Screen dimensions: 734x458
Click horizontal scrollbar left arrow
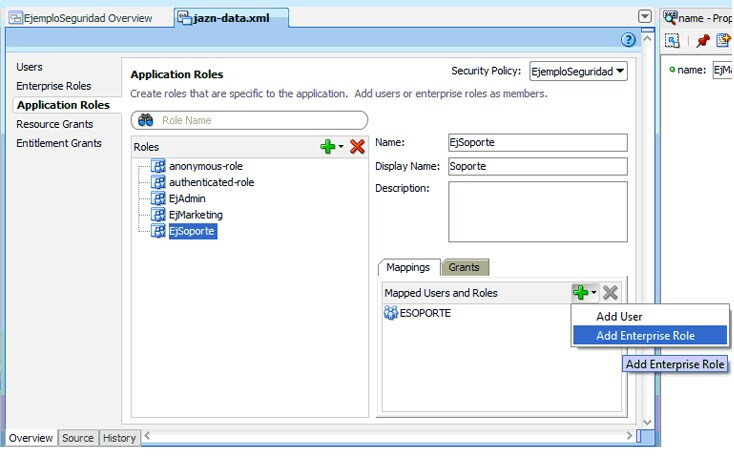pos(147,436)
